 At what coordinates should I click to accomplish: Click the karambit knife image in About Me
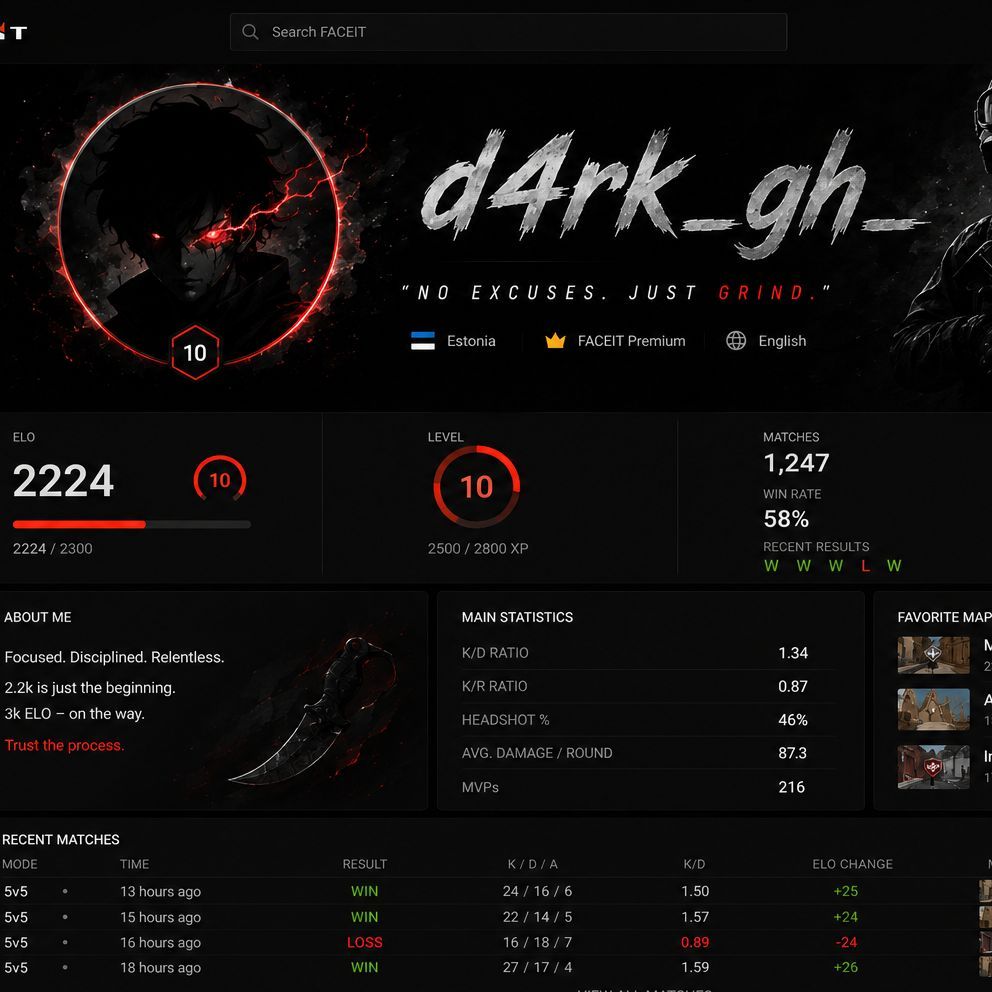pos(313,712)
